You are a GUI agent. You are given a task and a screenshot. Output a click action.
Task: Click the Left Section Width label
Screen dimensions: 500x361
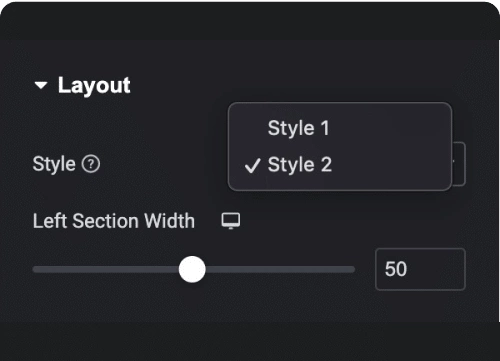coord(114,221)
